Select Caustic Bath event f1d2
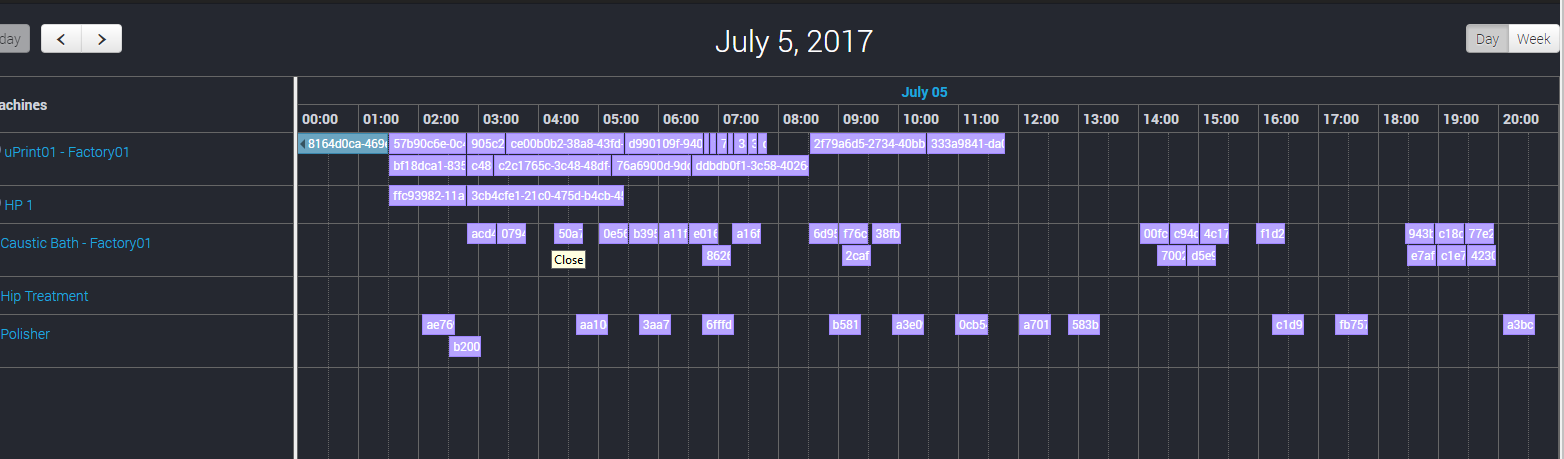Image resolution: width=1564 pixels, height=459 pixels. point(1271,235)
